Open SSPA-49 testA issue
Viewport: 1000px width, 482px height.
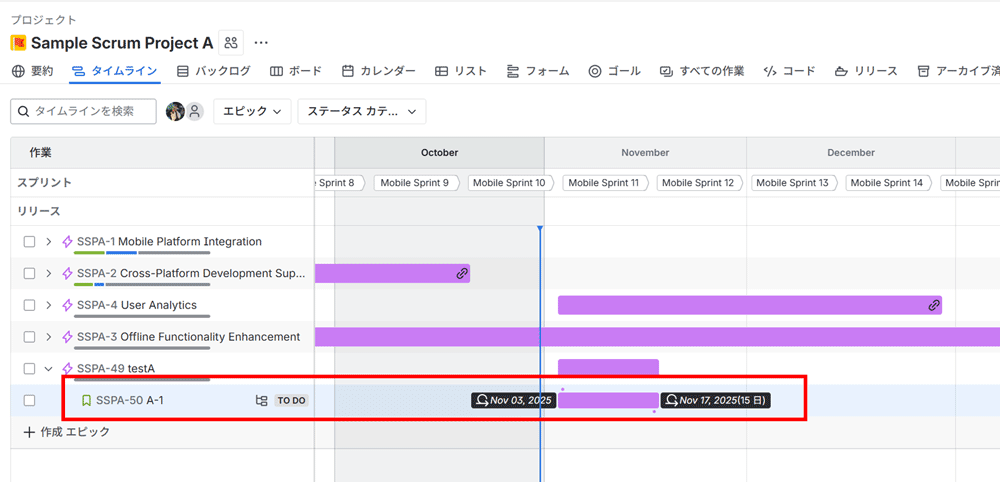[x=115, y=369]
